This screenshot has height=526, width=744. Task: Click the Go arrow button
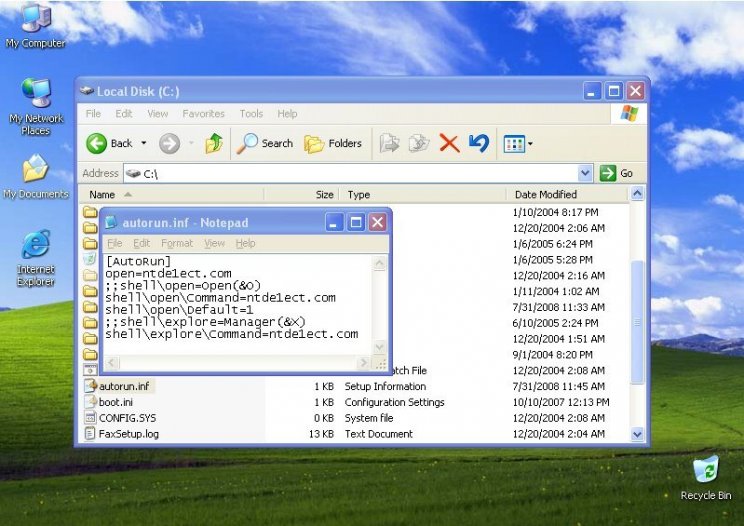pyautogui.click(x=608, y=173)
